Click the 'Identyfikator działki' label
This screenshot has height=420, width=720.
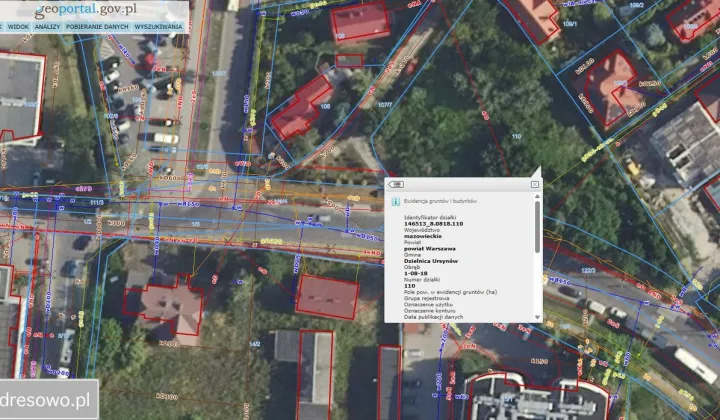coord(430,218)
